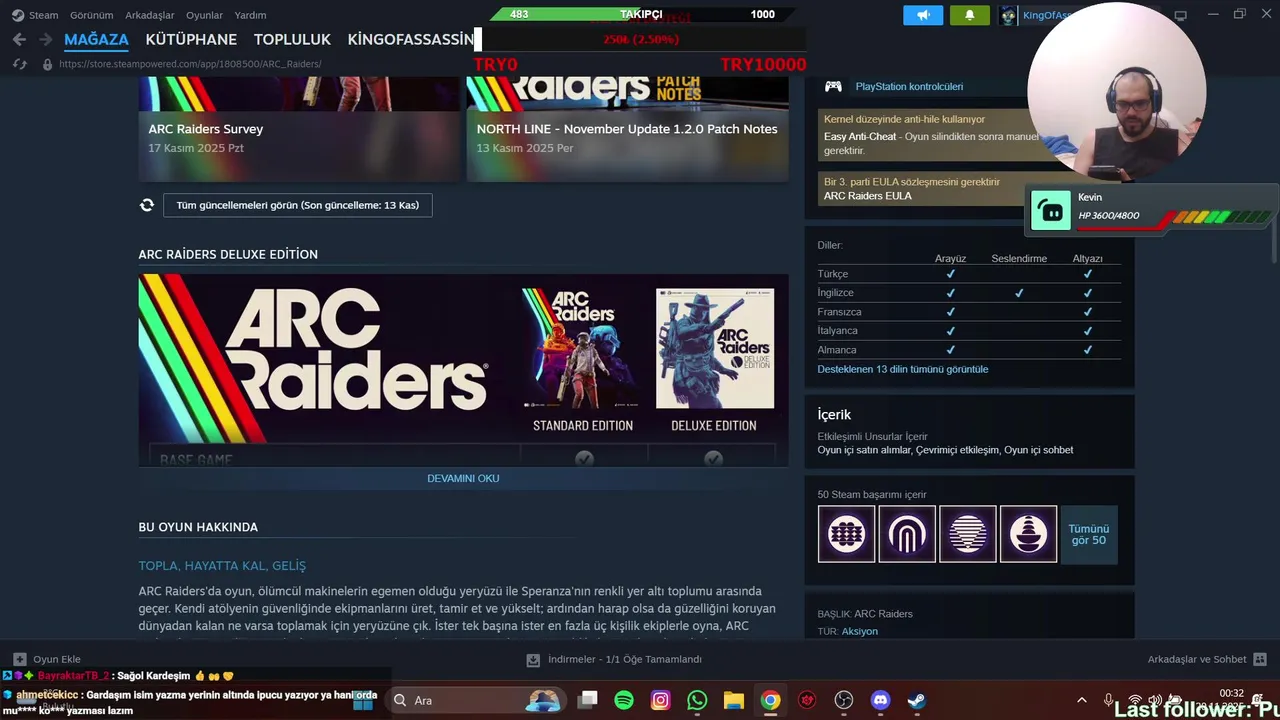Open the green notifications bell
The height and width of the screenshot is (720, 1280).
[x=969, y=15]
